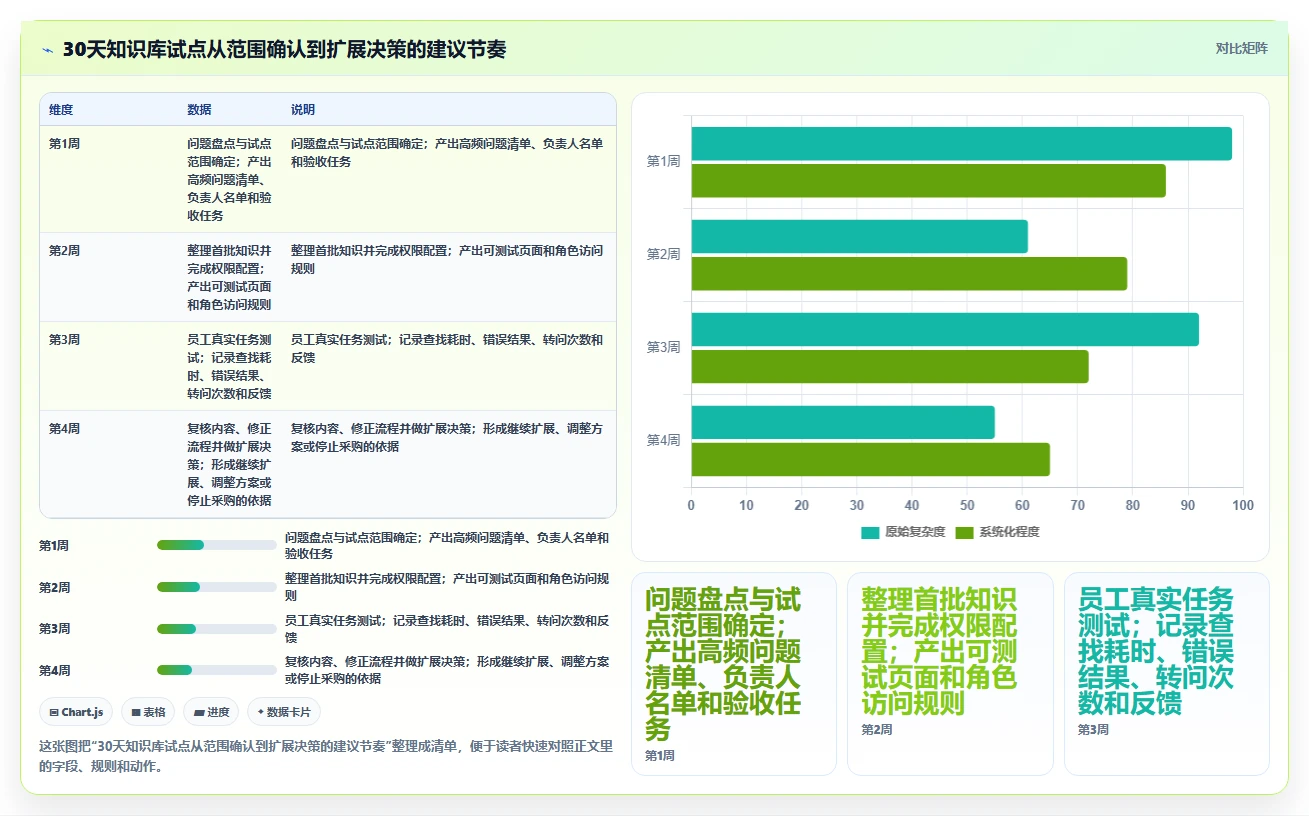Click the 第2周 label under the middle card
Image resolution: width=1309 pixels, height=816 pixels.
coord(877,730)
